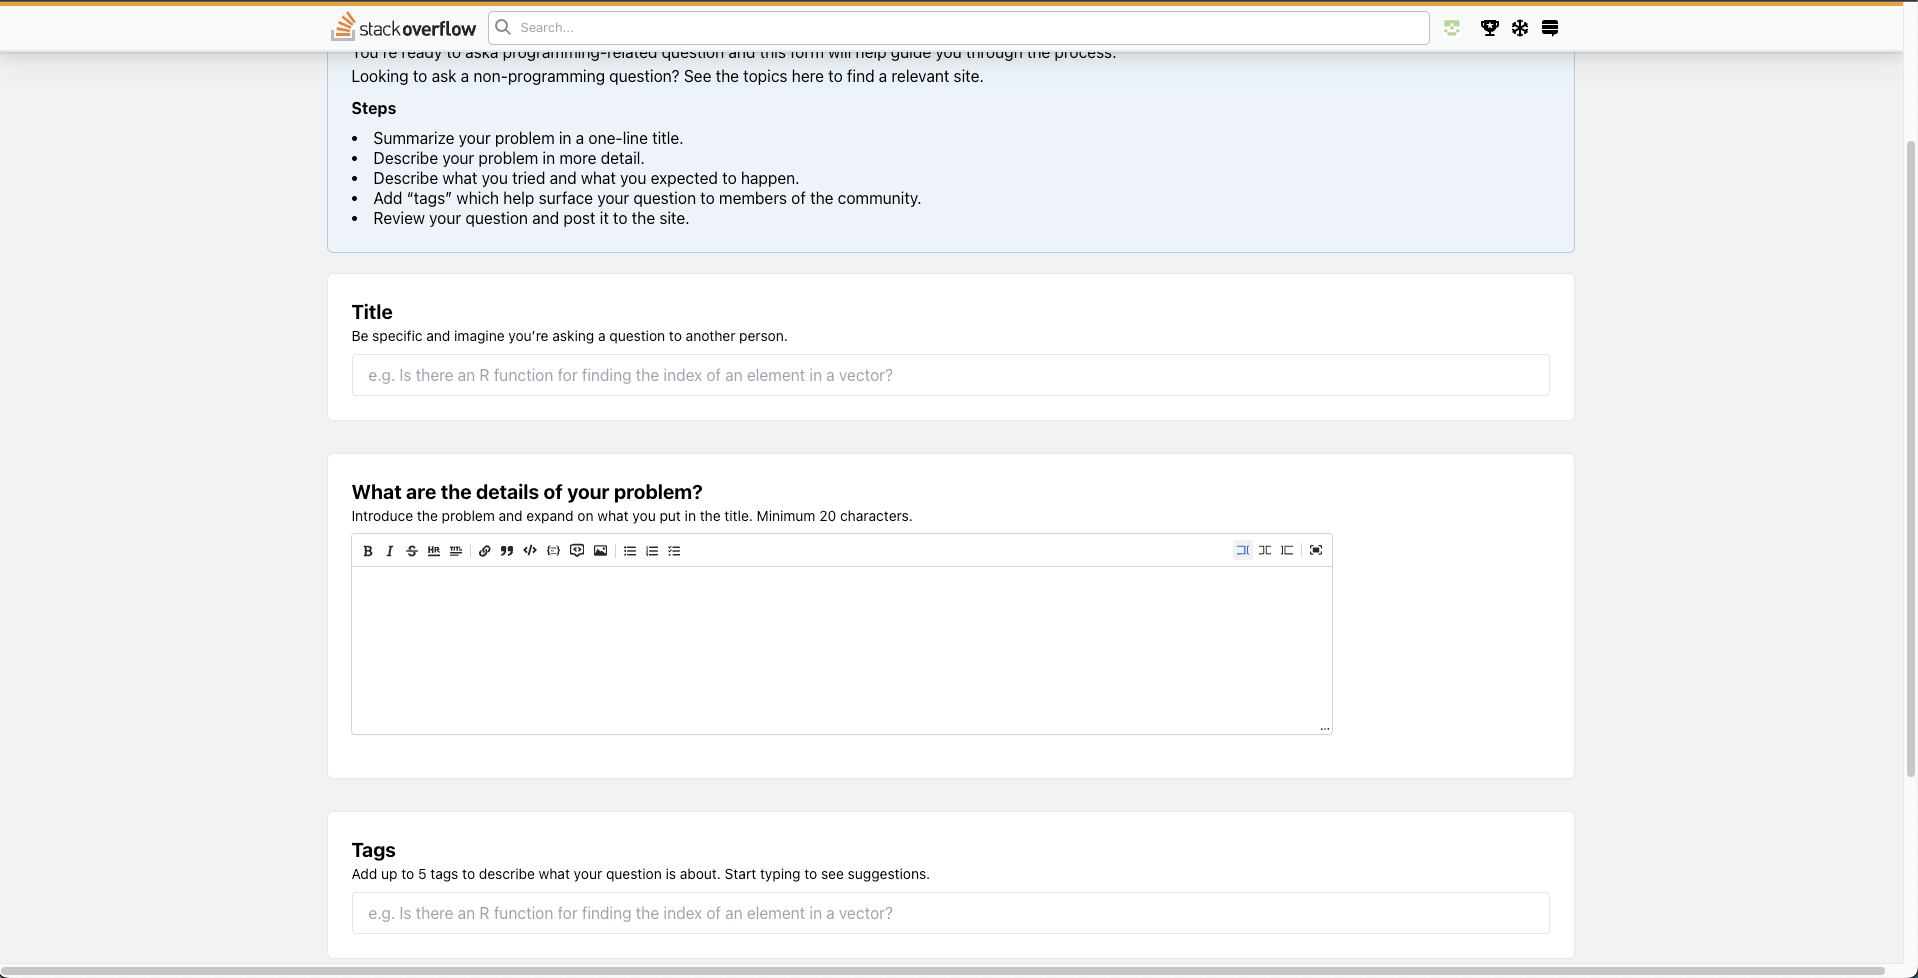Click the 'What are the details of your problem?' heading
Screen dimensions: 1918x978
click(527, 492)
